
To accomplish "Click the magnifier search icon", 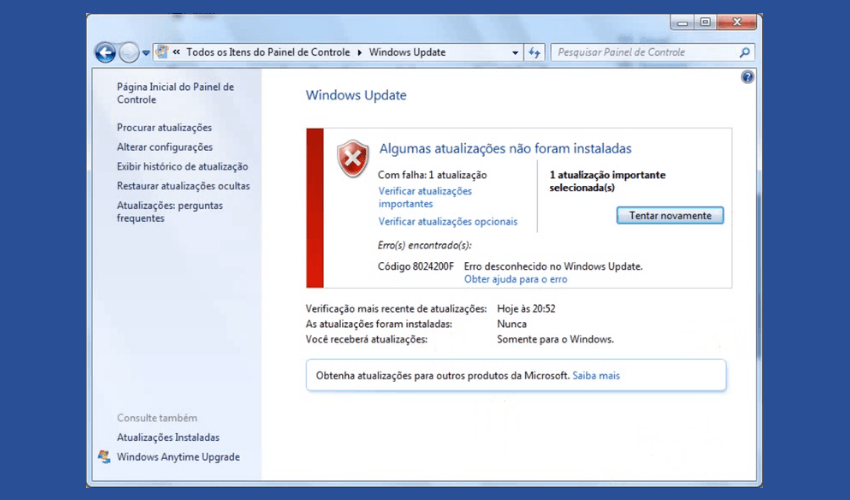I will pyautogui.click(x=745, y=53).
